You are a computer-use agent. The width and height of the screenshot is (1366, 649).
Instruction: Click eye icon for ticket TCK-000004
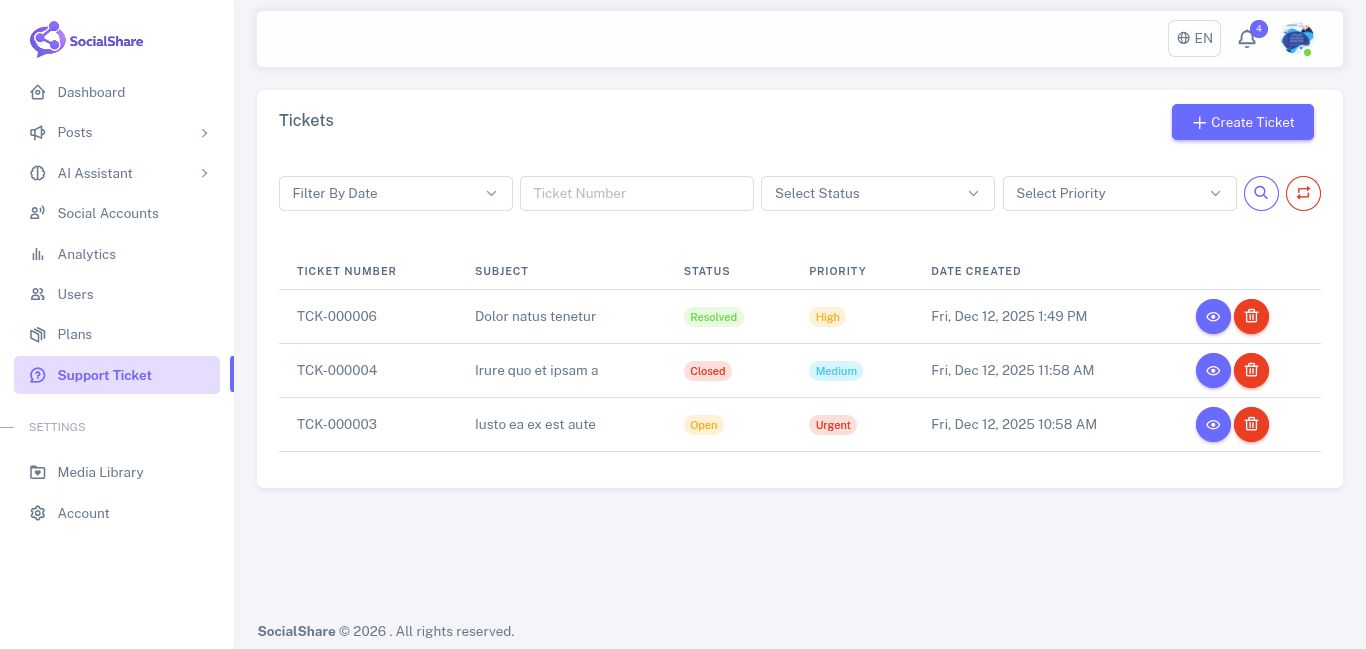(1213, 371)
